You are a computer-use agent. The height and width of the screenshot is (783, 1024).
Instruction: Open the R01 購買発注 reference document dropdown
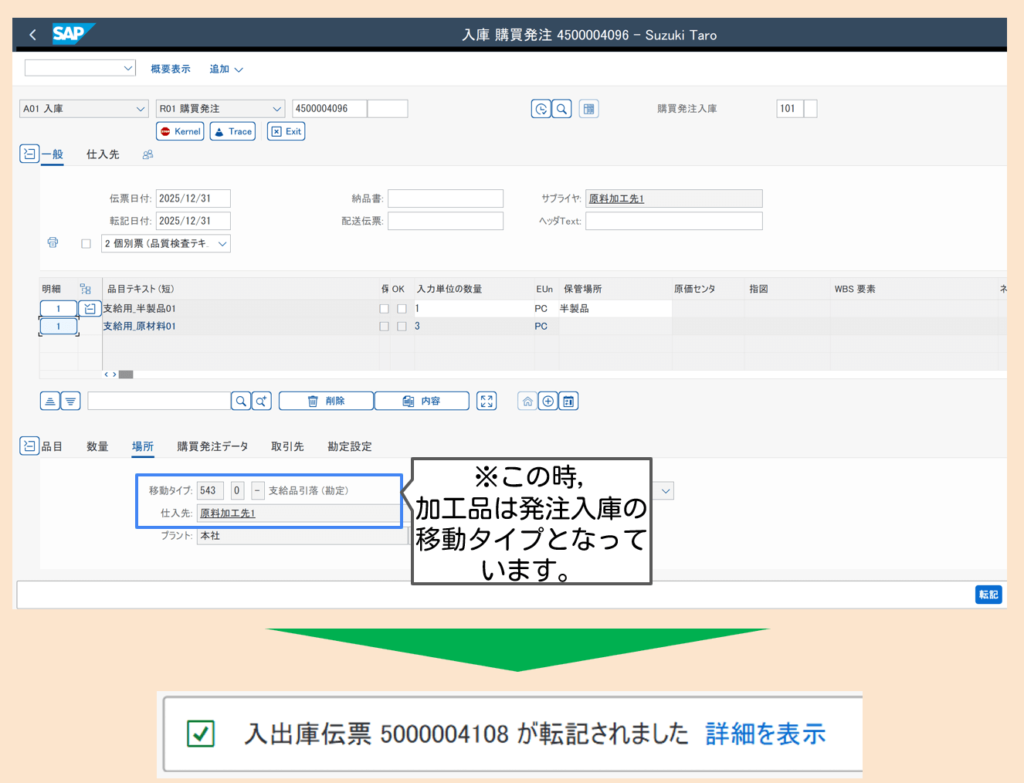[220, 109]
